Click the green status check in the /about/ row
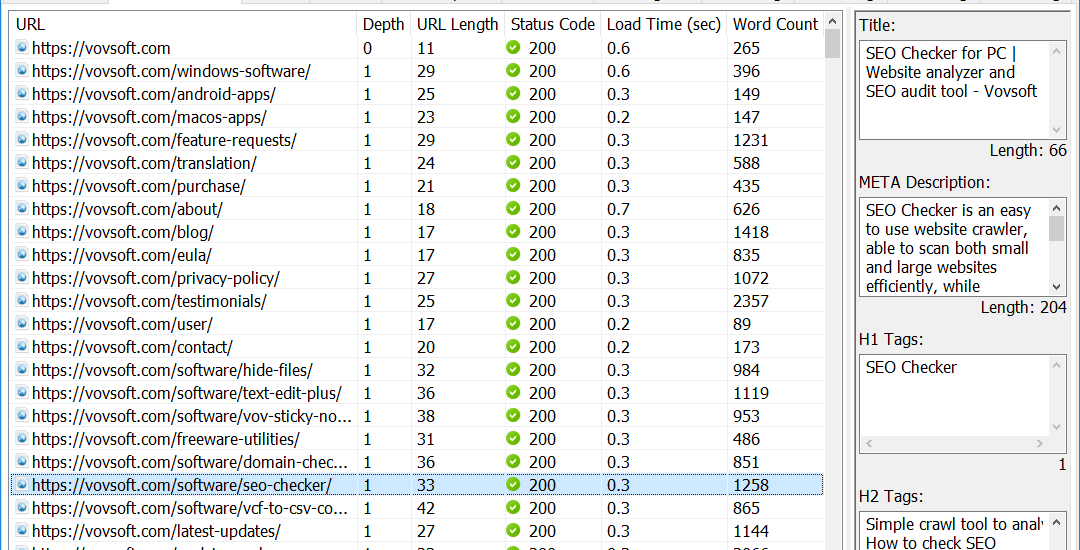Viewport: 1080px width, 550px height. (x=513, y=209)
